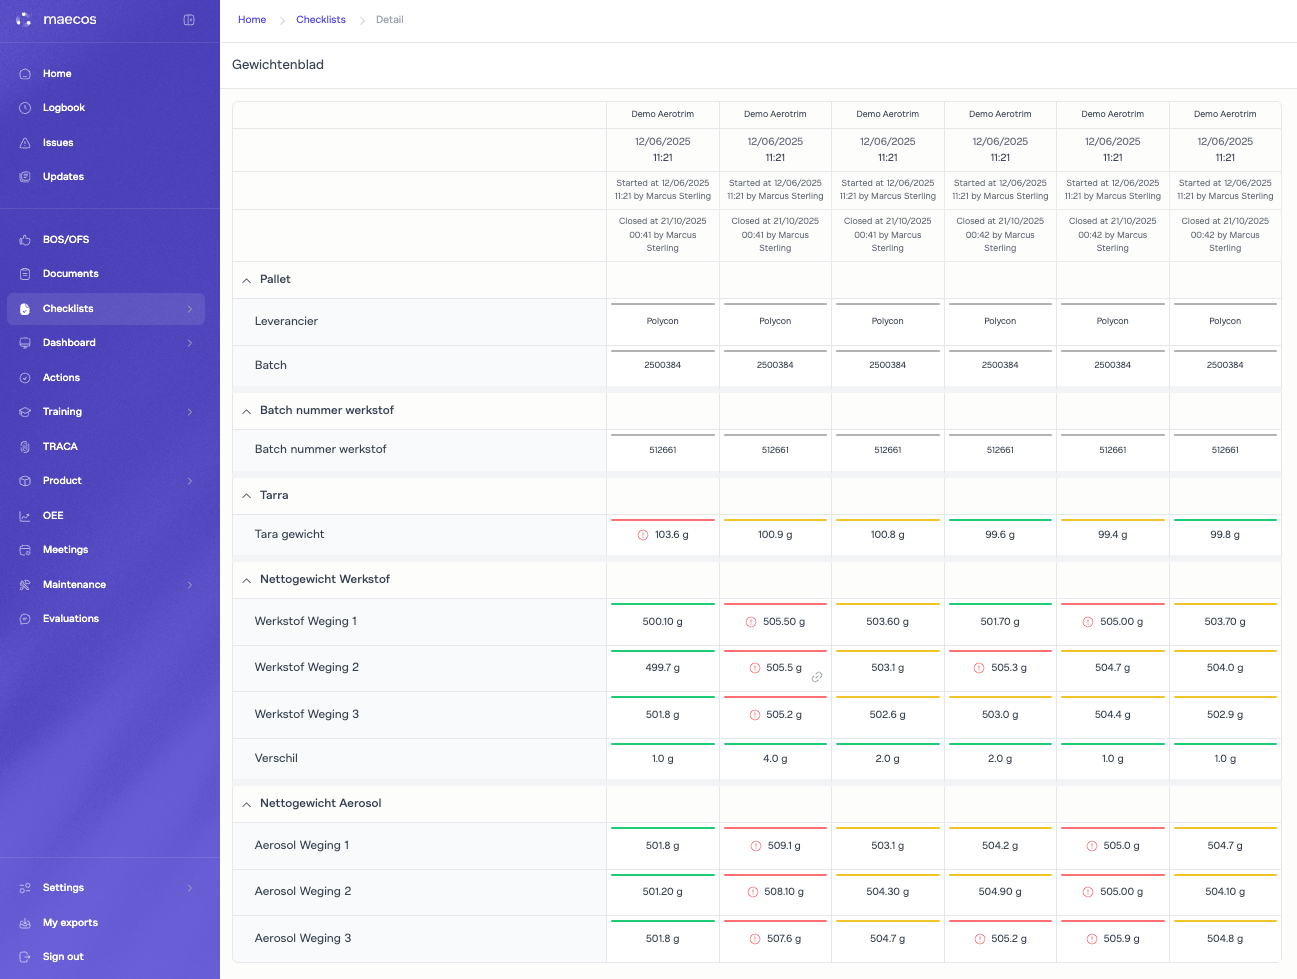The height and width of the screenshot is (979, 1297).
Task: Click the maecos logo icon
Action: point(24,20)
